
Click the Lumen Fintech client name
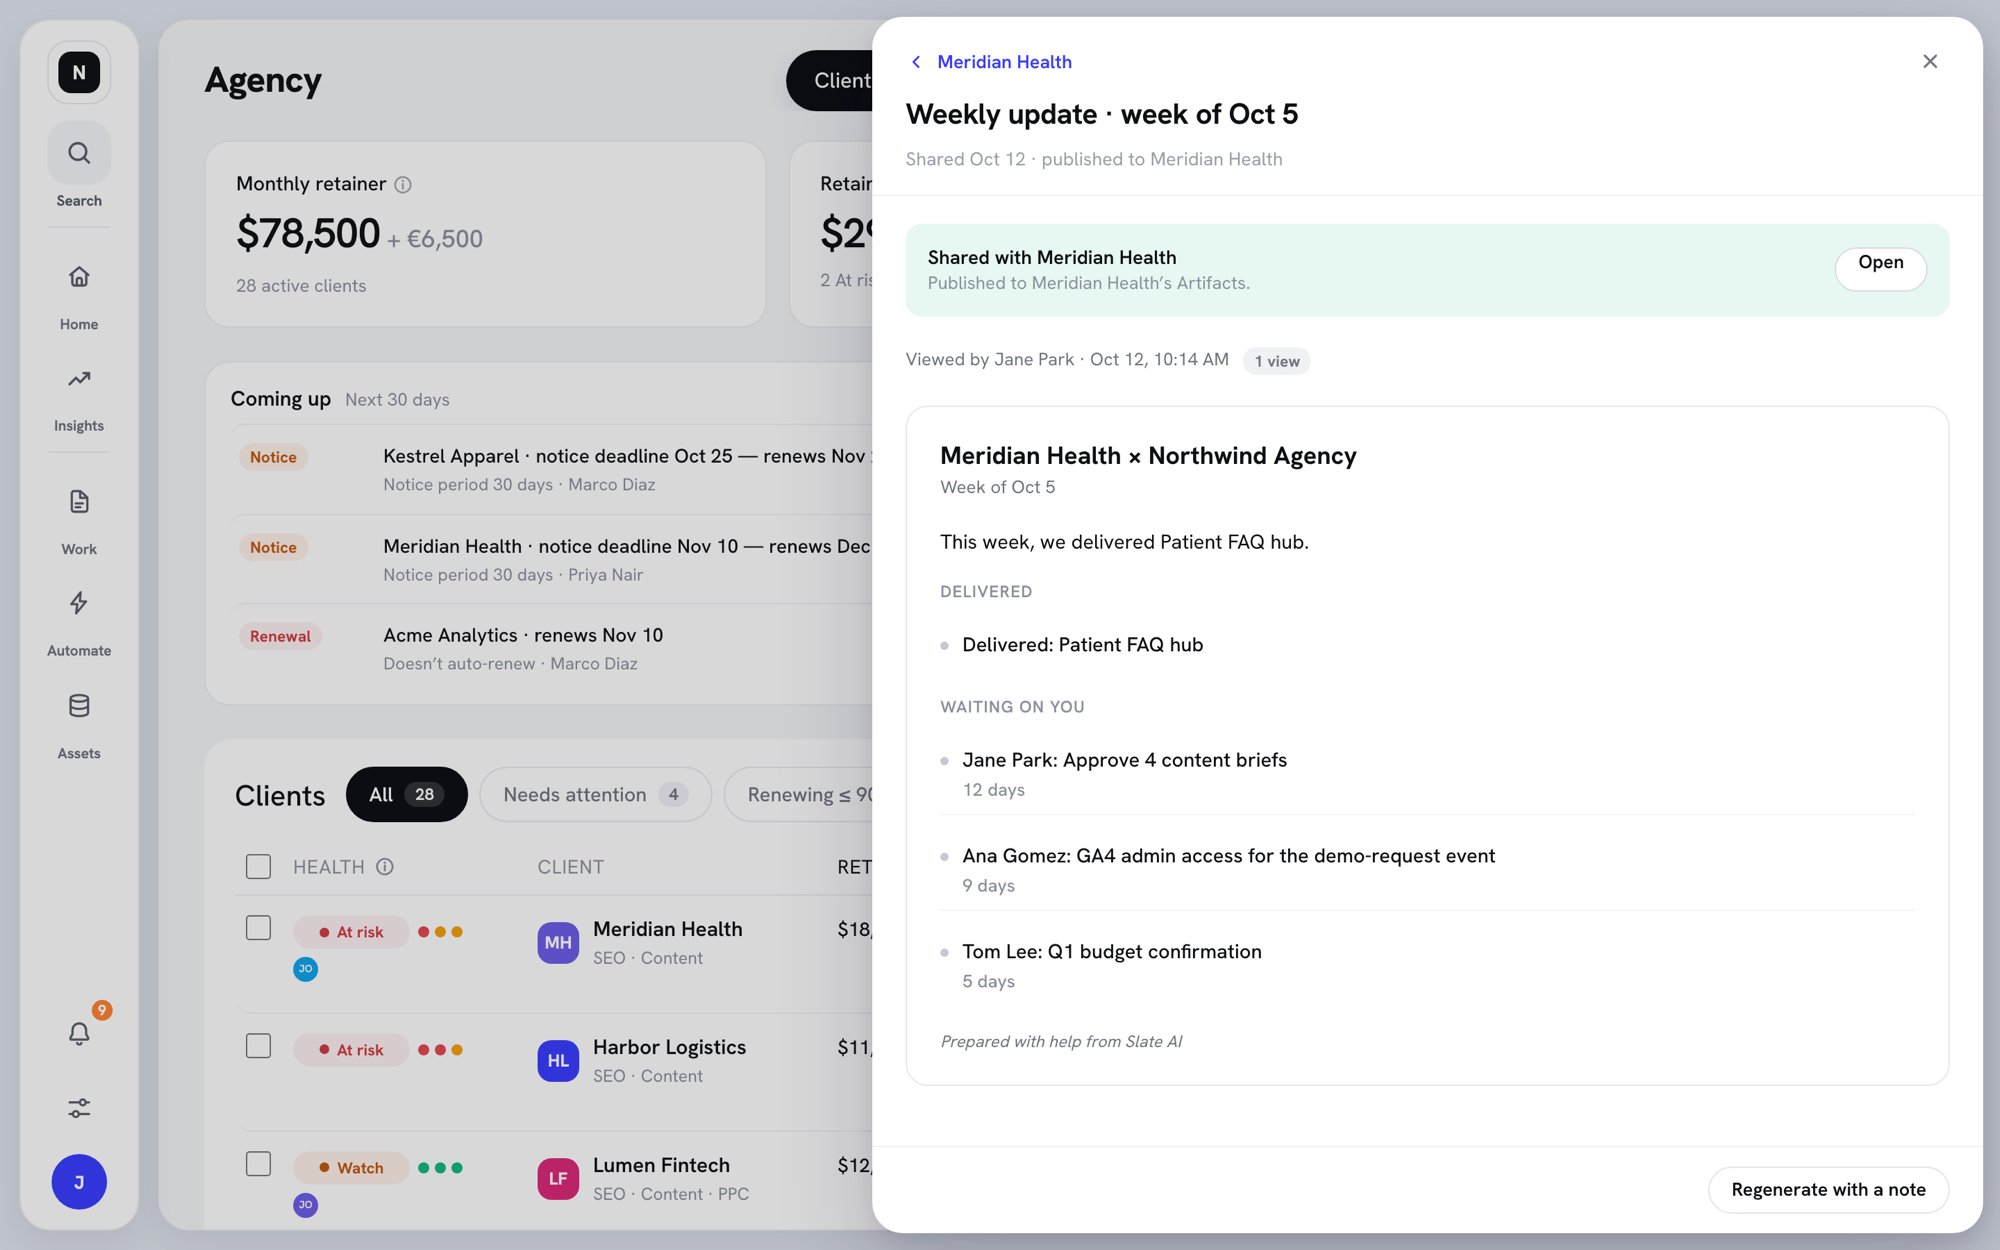tap(661, 1165)
